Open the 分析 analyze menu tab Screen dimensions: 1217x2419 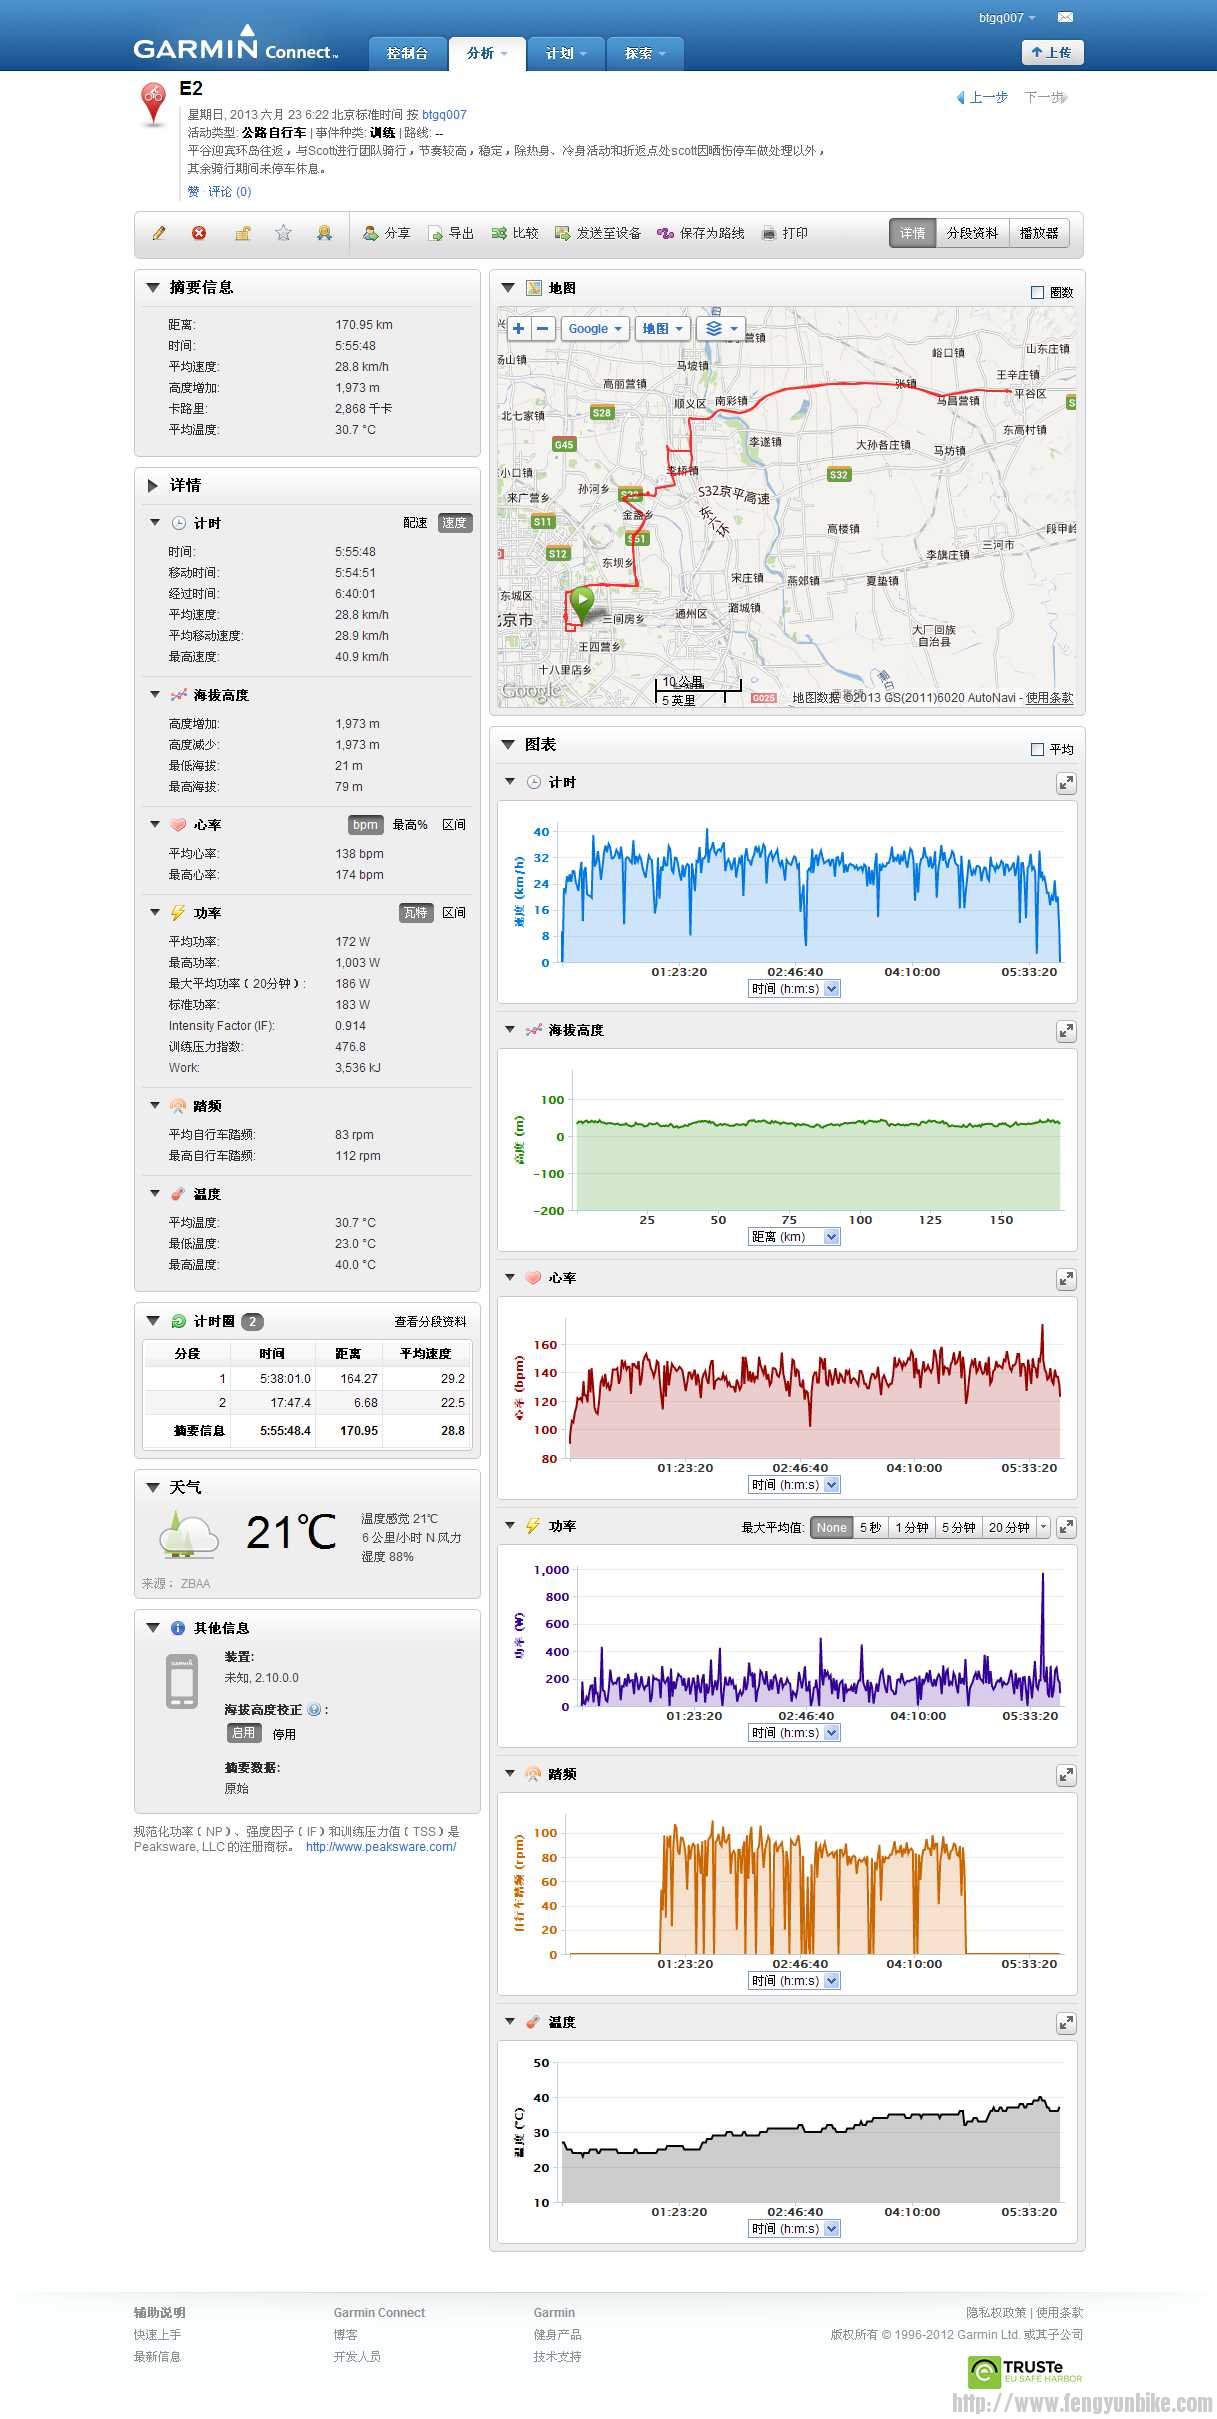pyautogui.click(x=487, y=53)
